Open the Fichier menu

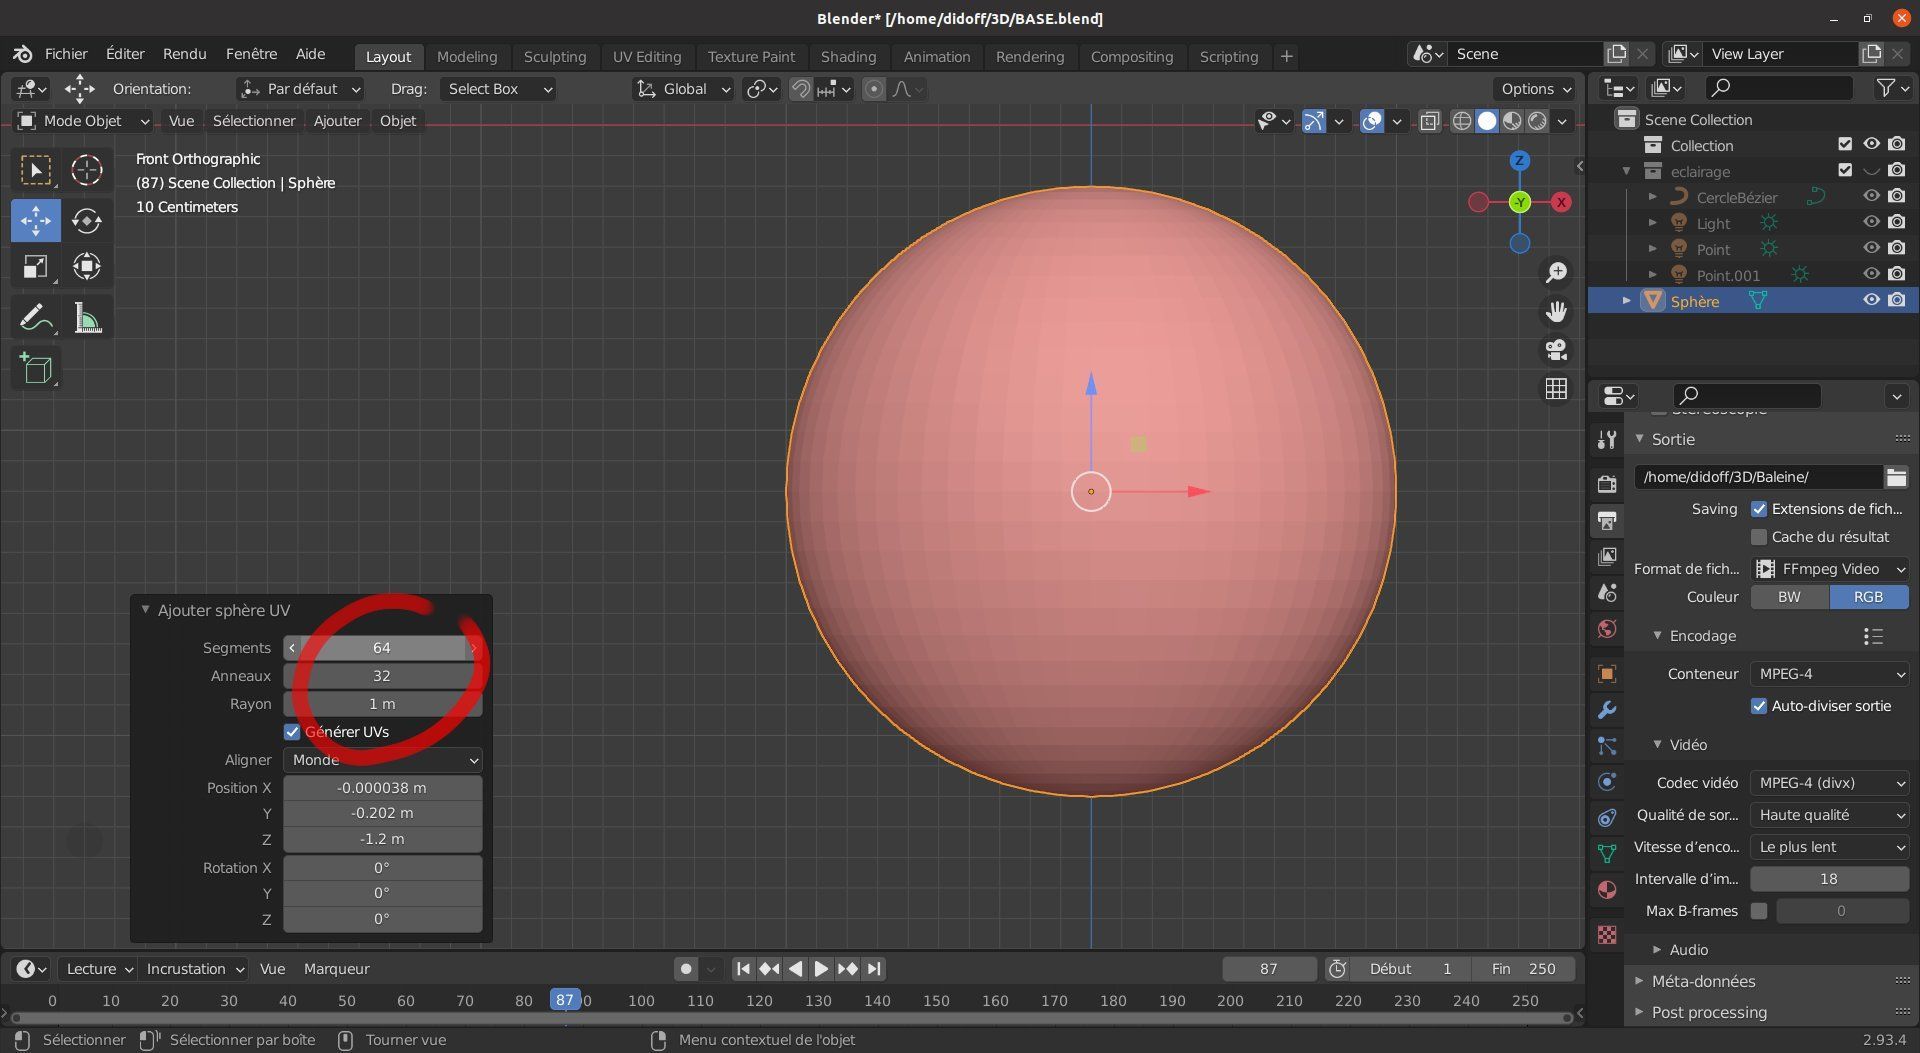click(x=66, y=54)
